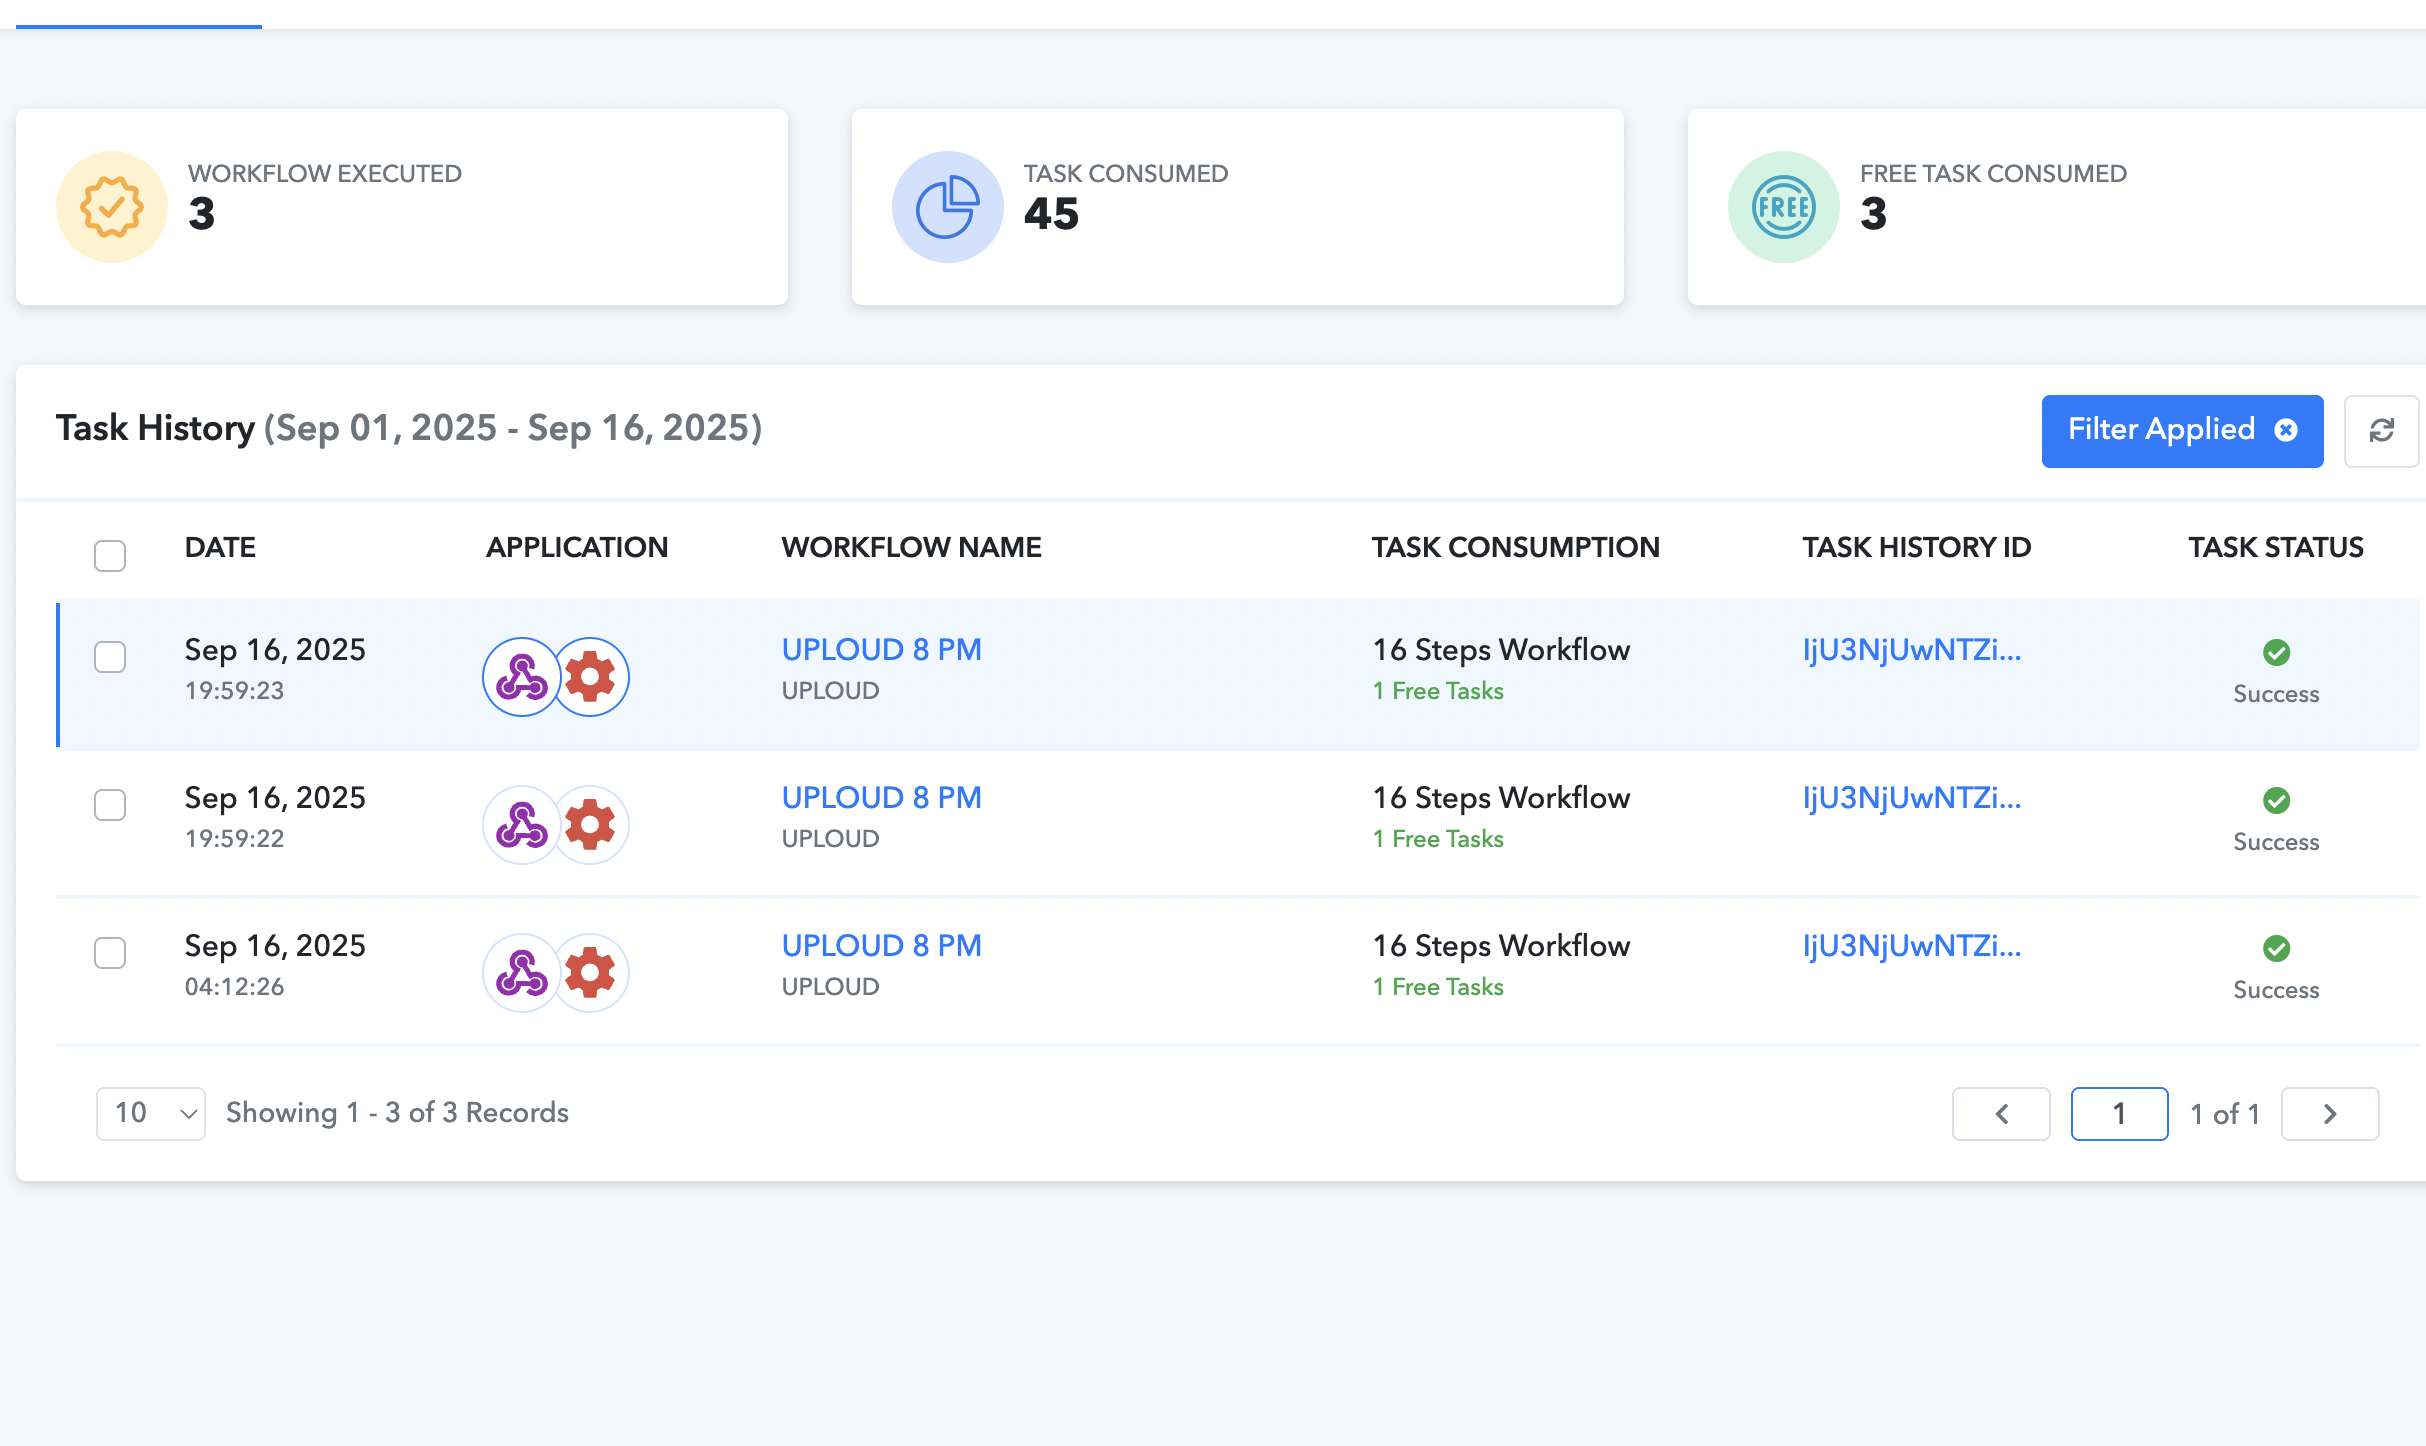
Task: Click the Filter Applied button
Action: [2183, 431]
